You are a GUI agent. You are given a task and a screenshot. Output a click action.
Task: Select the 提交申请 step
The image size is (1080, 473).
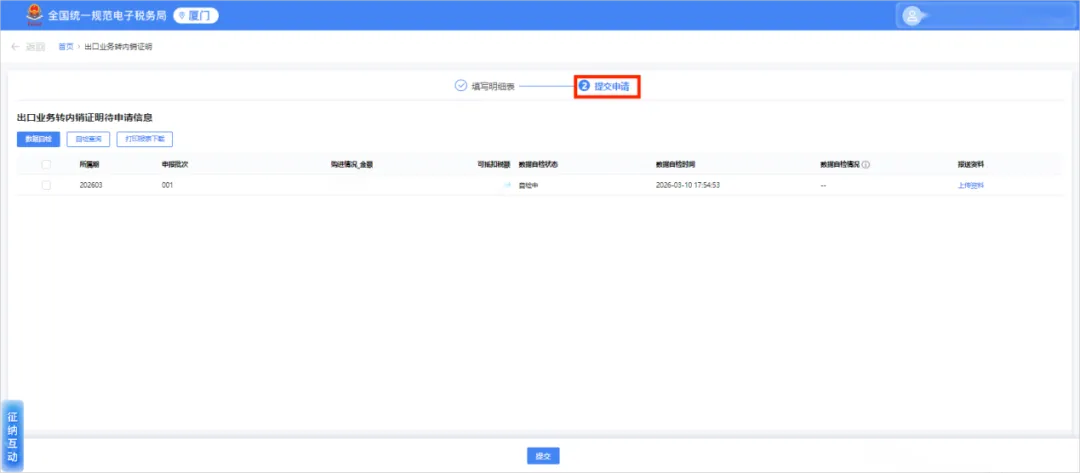tap(607, 86)
